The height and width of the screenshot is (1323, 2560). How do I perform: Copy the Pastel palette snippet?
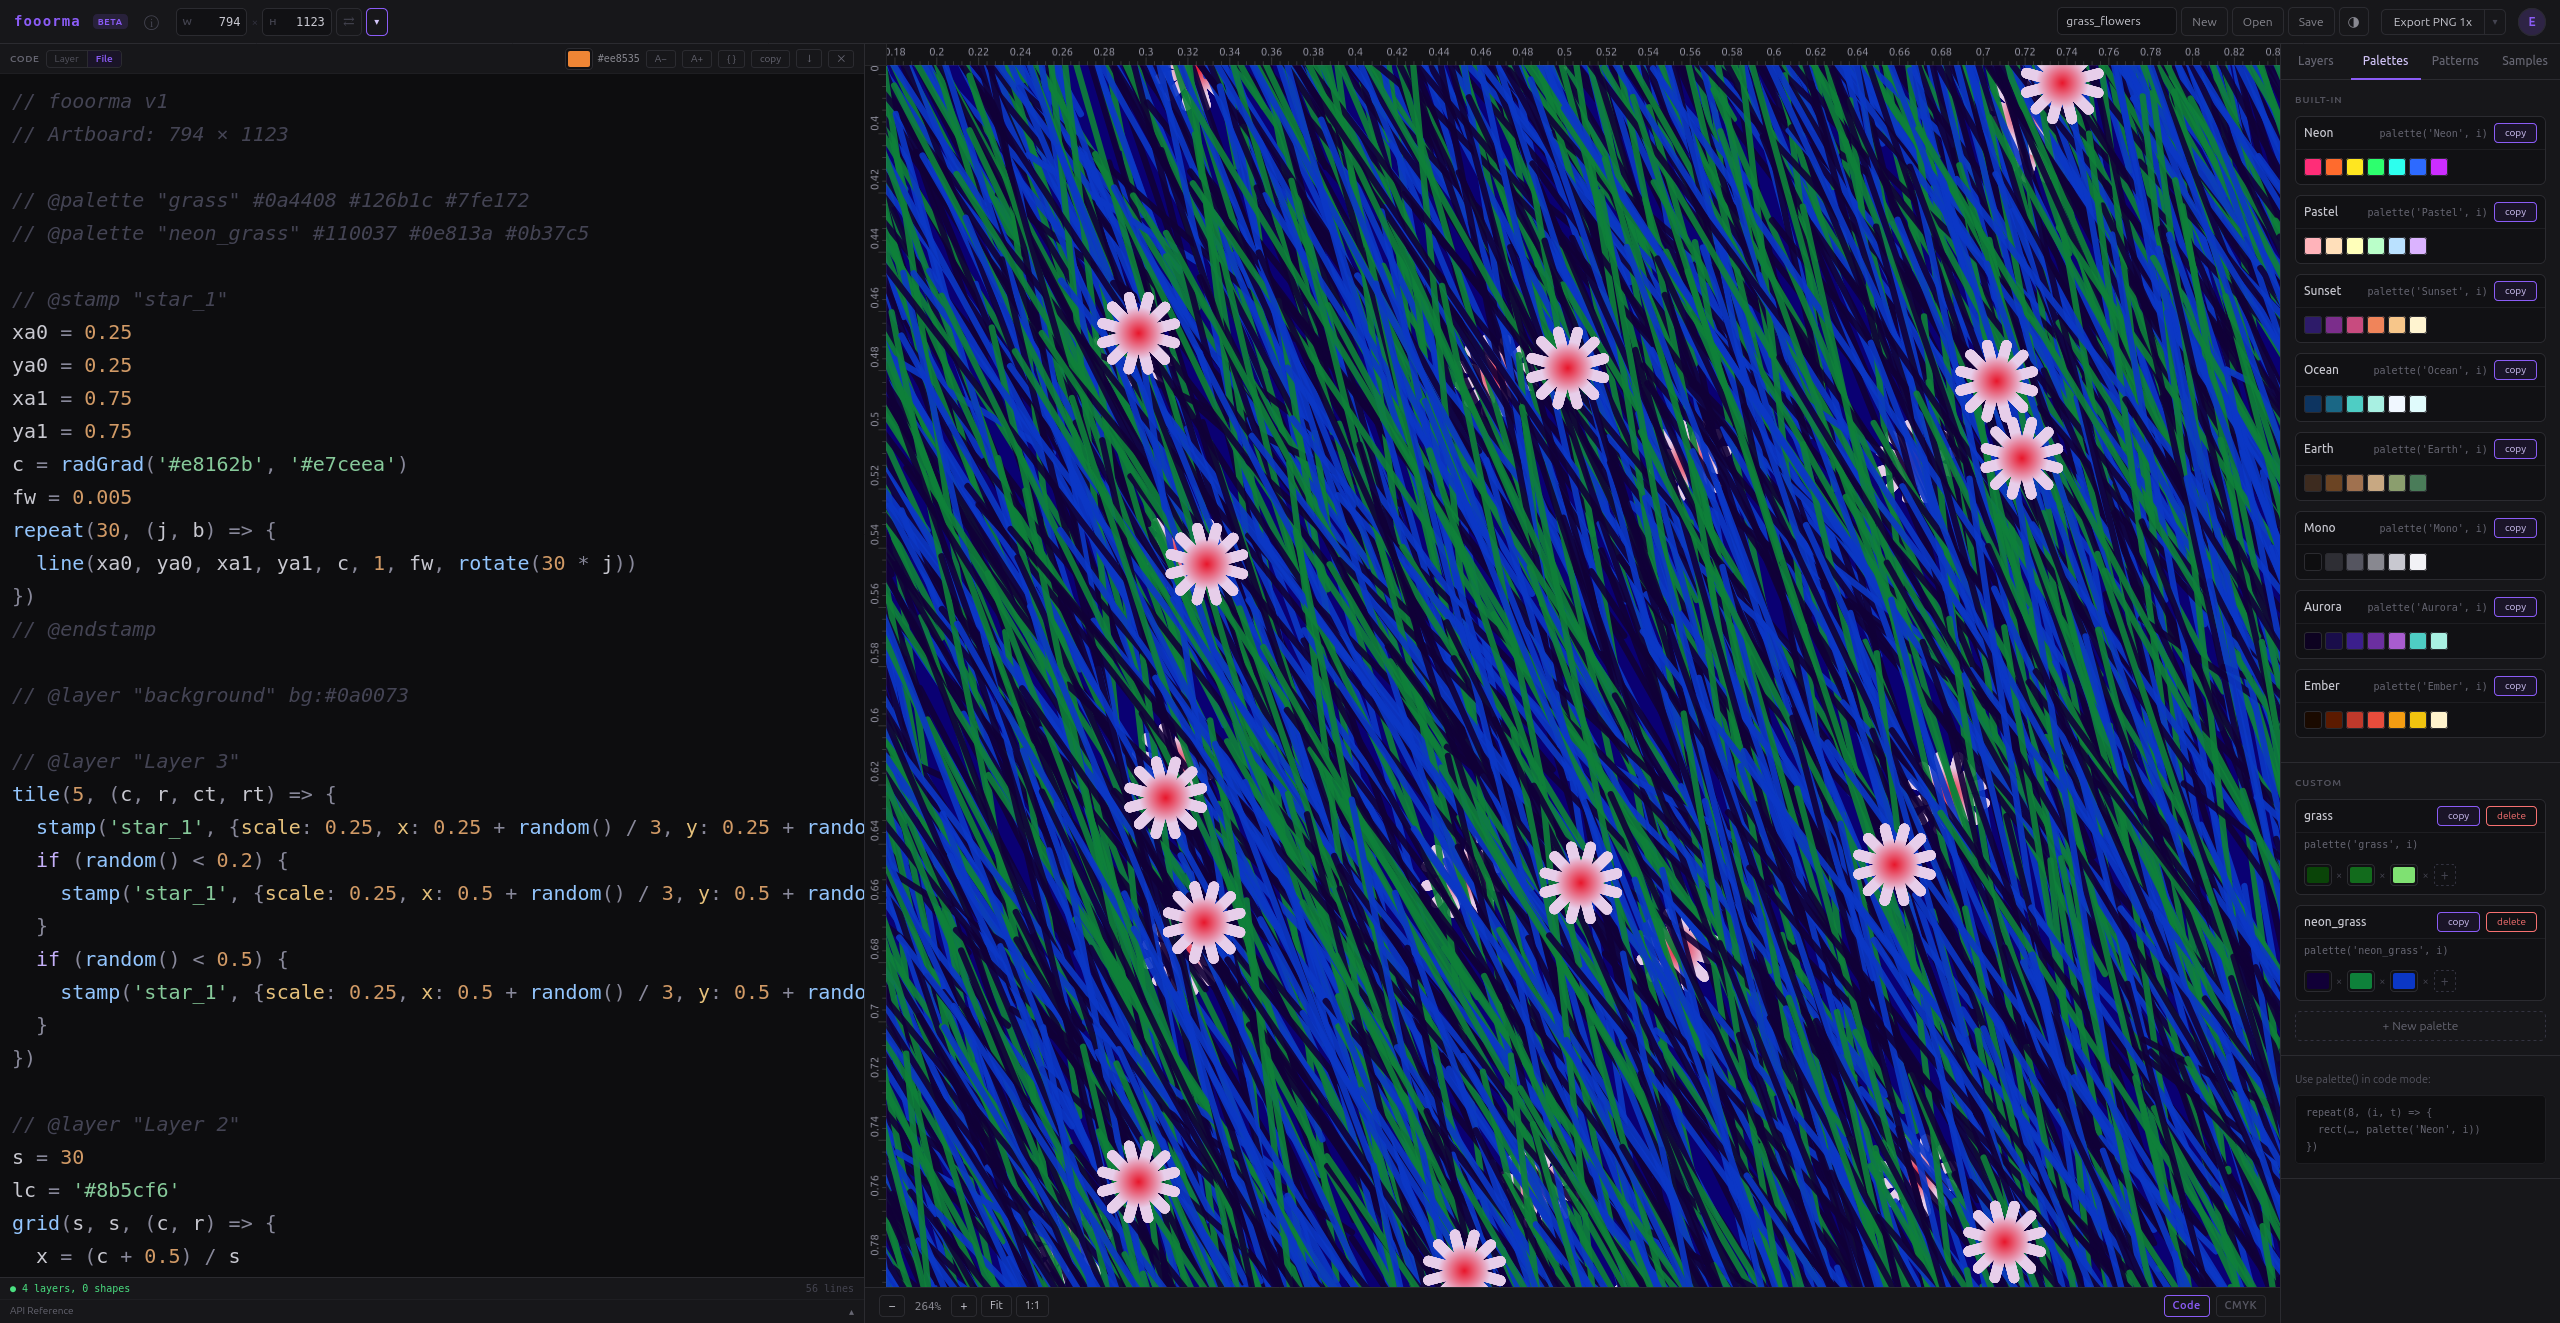2515,212
